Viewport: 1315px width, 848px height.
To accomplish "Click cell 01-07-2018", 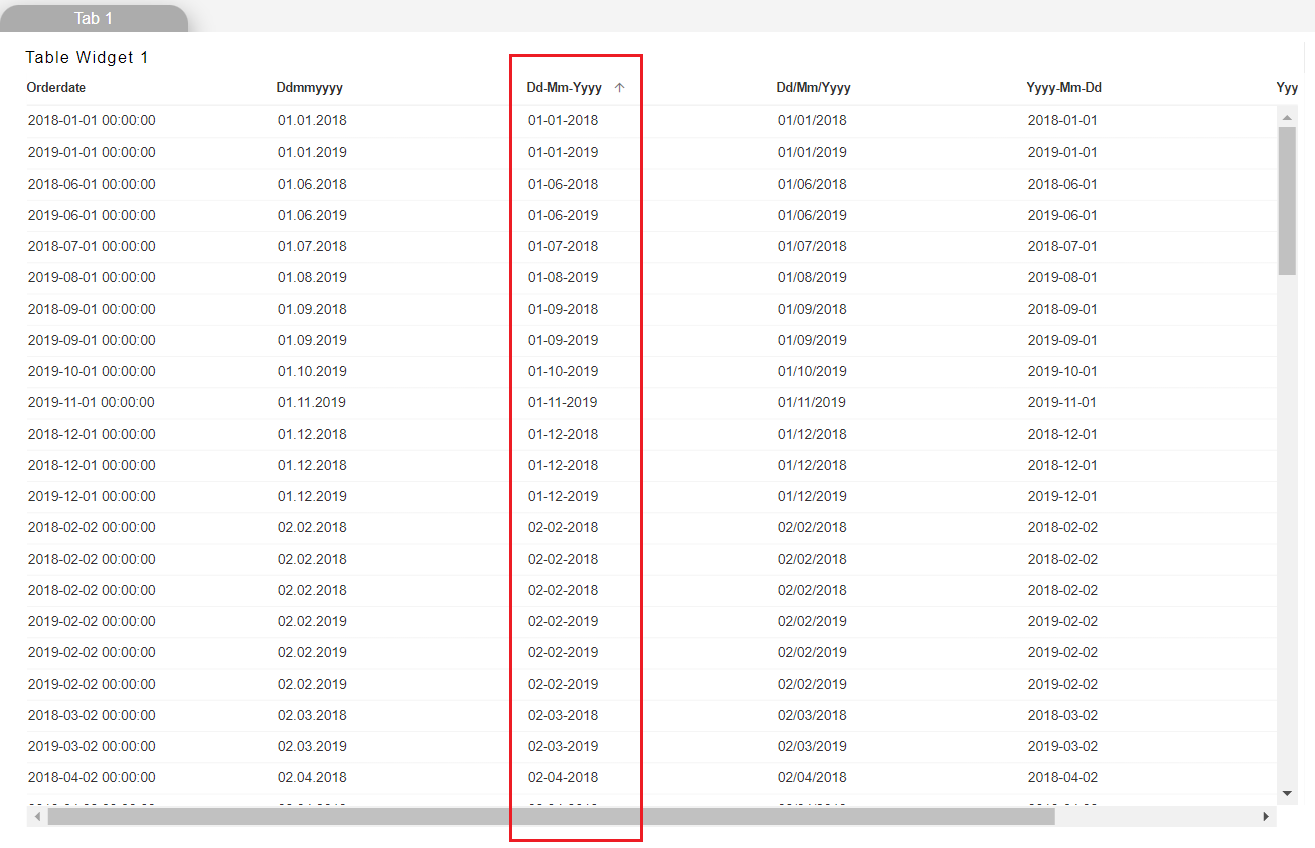I will (x=563, y=247).
